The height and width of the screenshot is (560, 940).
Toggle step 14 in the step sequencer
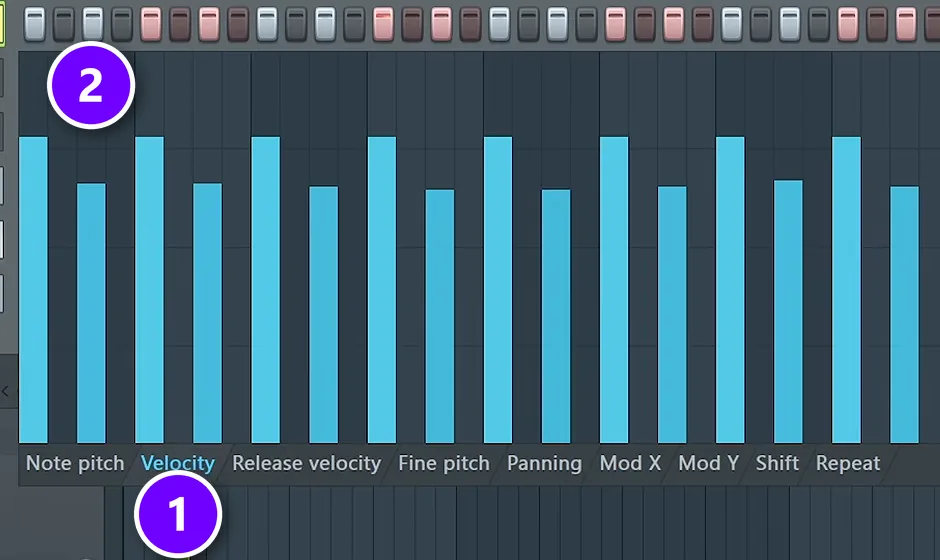pos(412,25)
